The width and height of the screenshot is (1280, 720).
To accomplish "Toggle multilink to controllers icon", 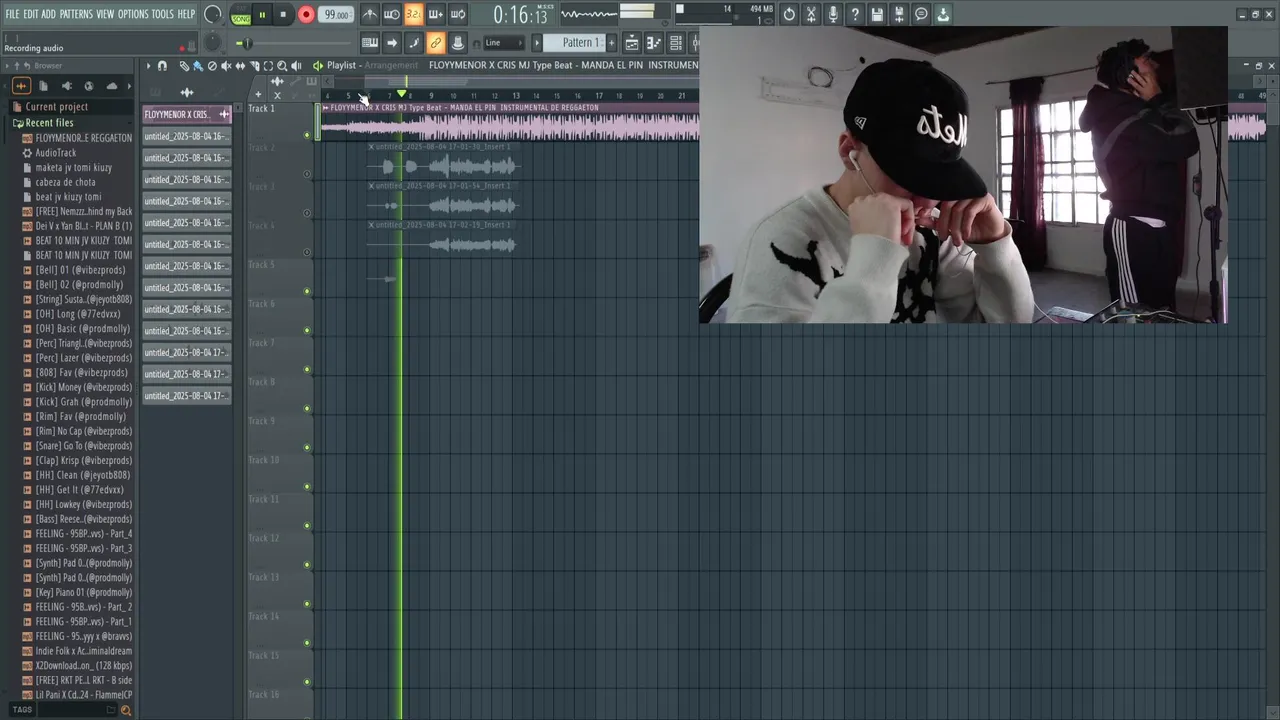I will (x=458, y=43).
